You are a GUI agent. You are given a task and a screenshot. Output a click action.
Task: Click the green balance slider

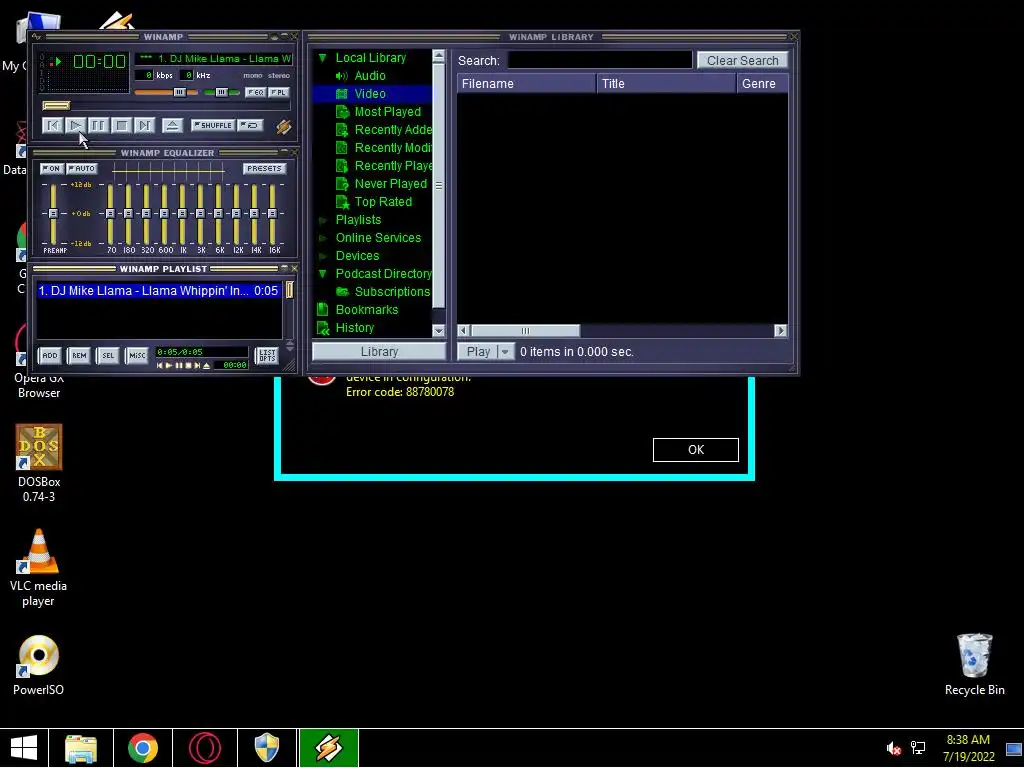tap(221, 93)
